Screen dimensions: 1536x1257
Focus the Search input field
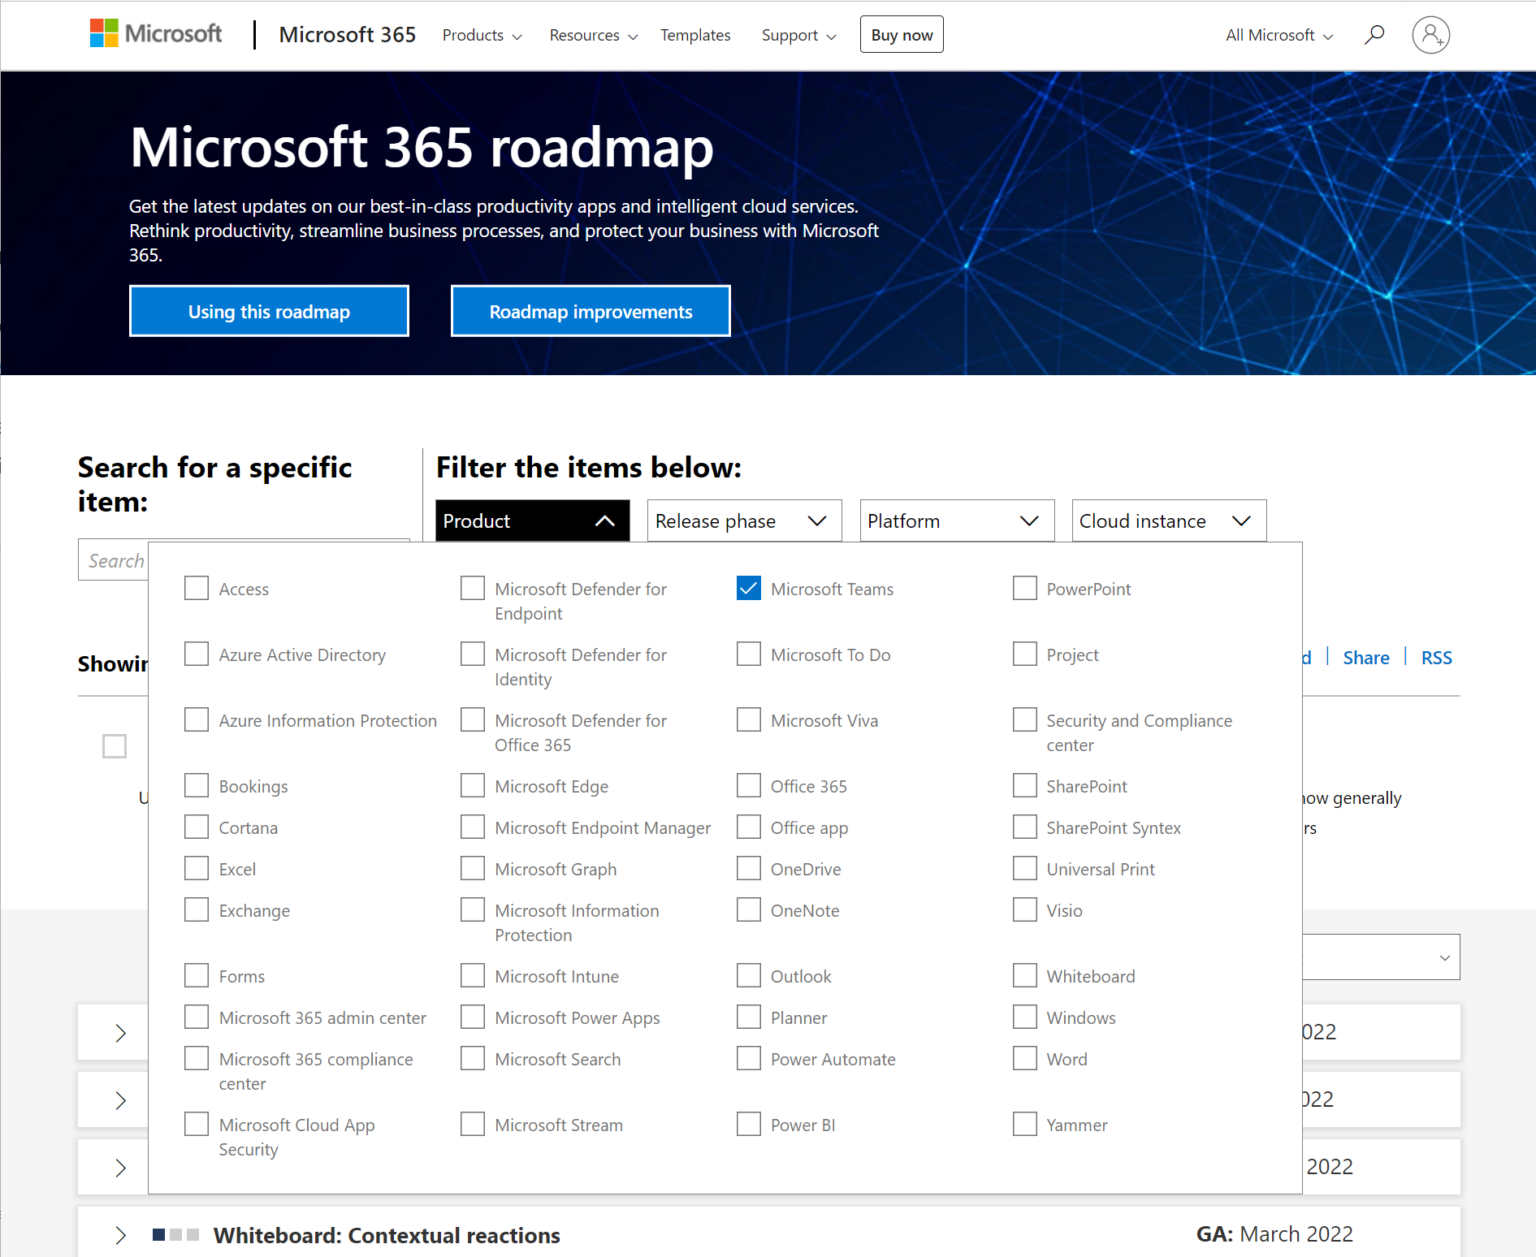114,561
